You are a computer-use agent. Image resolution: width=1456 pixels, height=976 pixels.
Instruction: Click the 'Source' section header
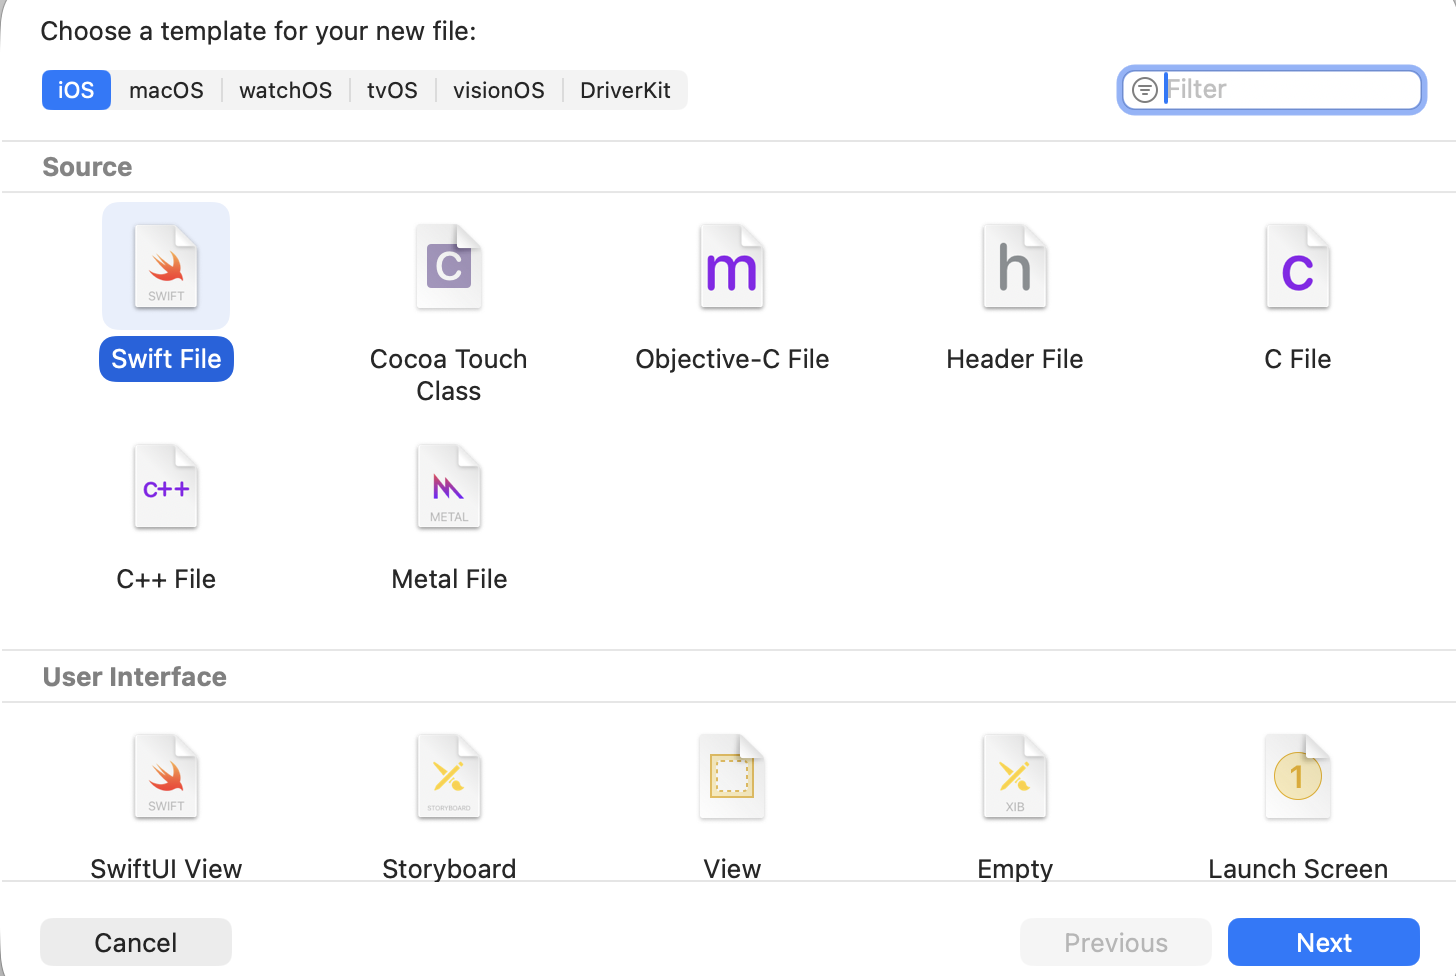point(87,167)
